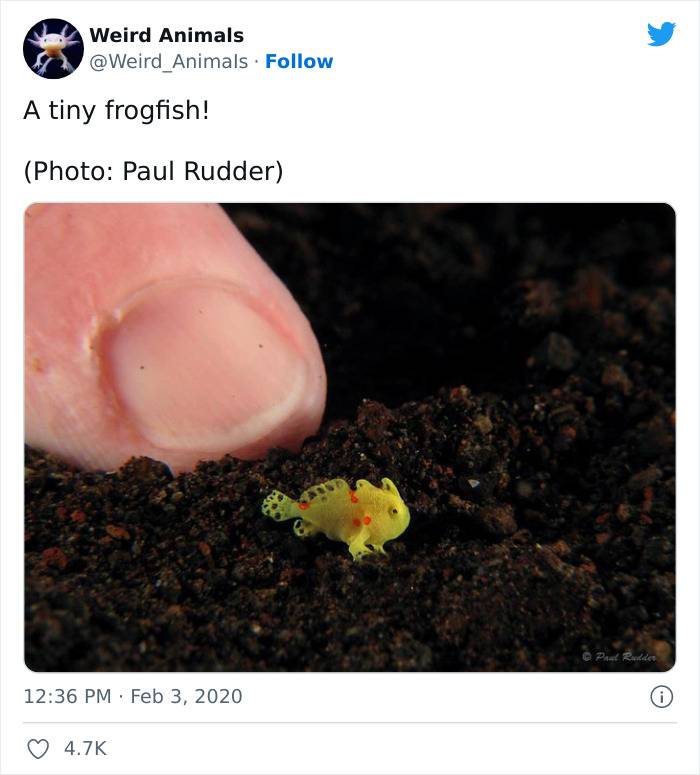This screenshot has width=700, height=775.
Task: Open the Weird Animals display name
Action: click(x=167, y=35)
